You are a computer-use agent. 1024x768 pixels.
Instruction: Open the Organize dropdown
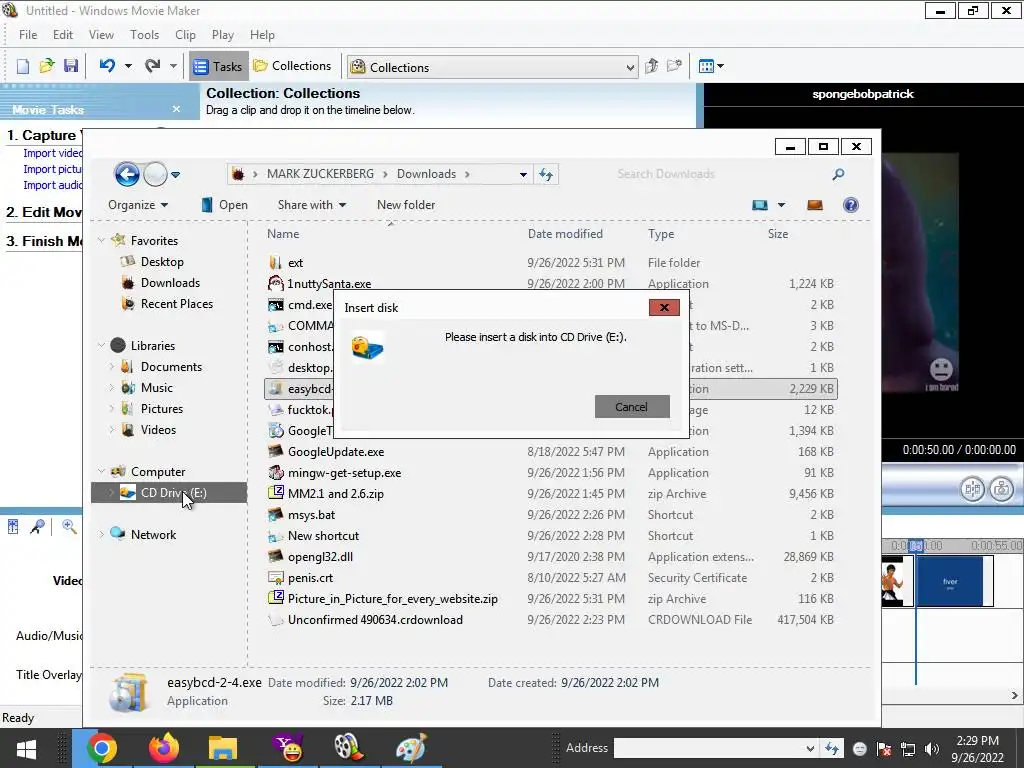(138, 205)
